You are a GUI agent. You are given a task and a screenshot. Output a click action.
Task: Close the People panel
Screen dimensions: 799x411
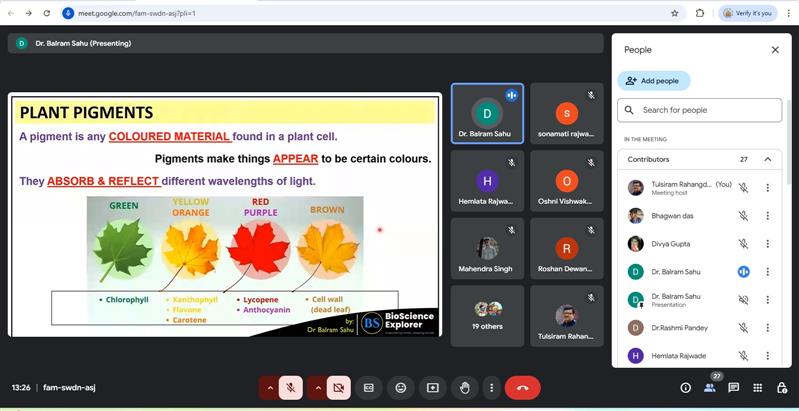coord(775,50)
